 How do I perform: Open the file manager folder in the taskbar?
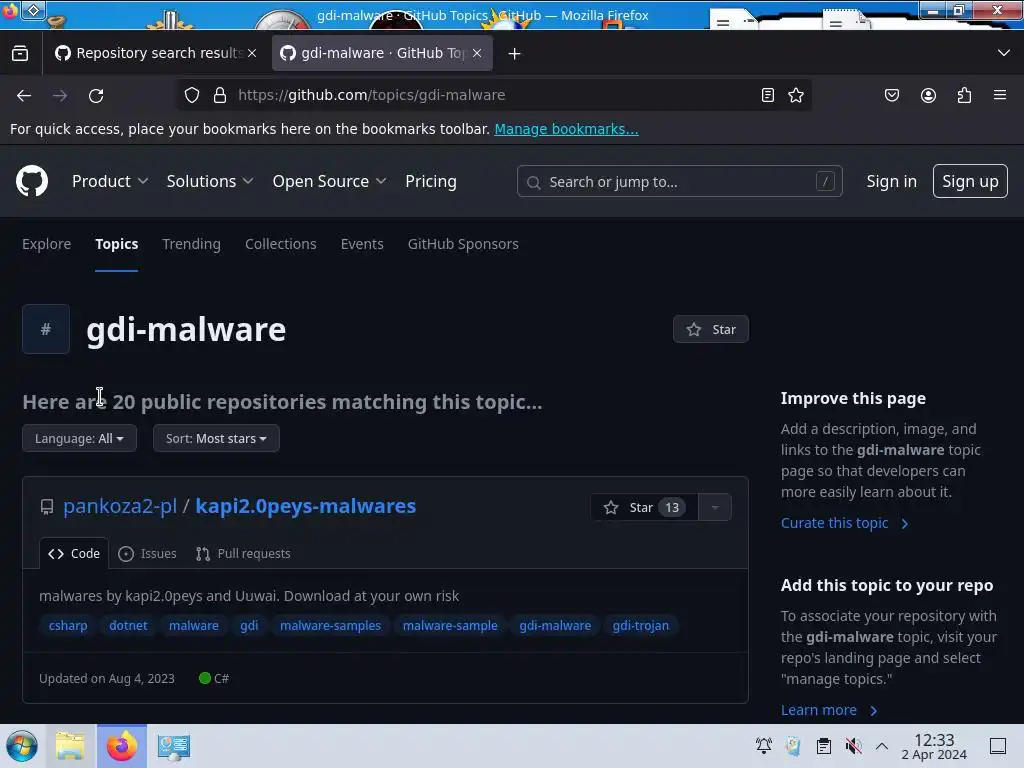(x=70, y=746)
